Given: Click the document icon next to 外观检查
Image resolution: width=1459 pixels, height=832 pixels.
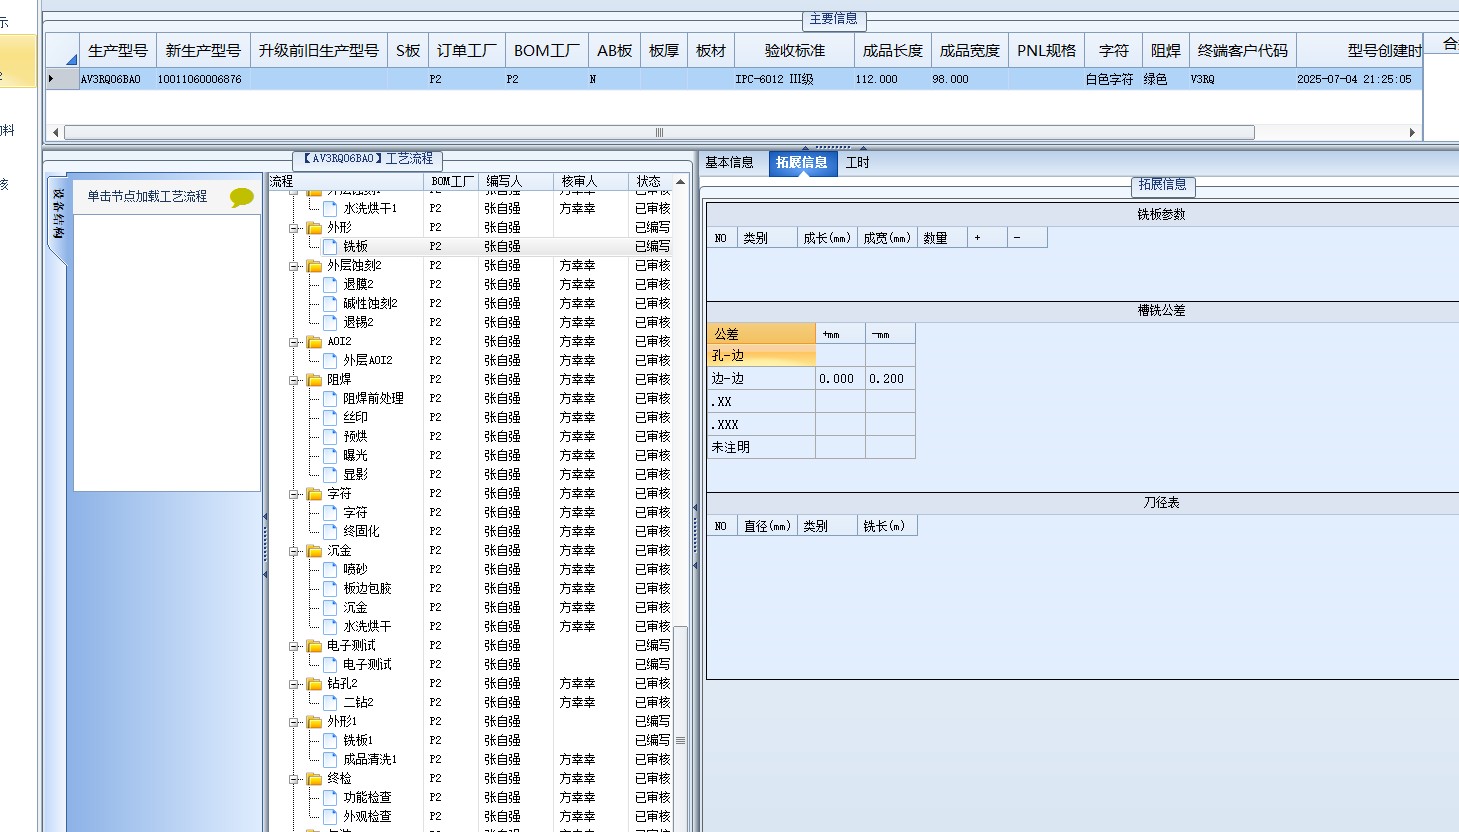Looking at the screenshot, I should point(330,817).
